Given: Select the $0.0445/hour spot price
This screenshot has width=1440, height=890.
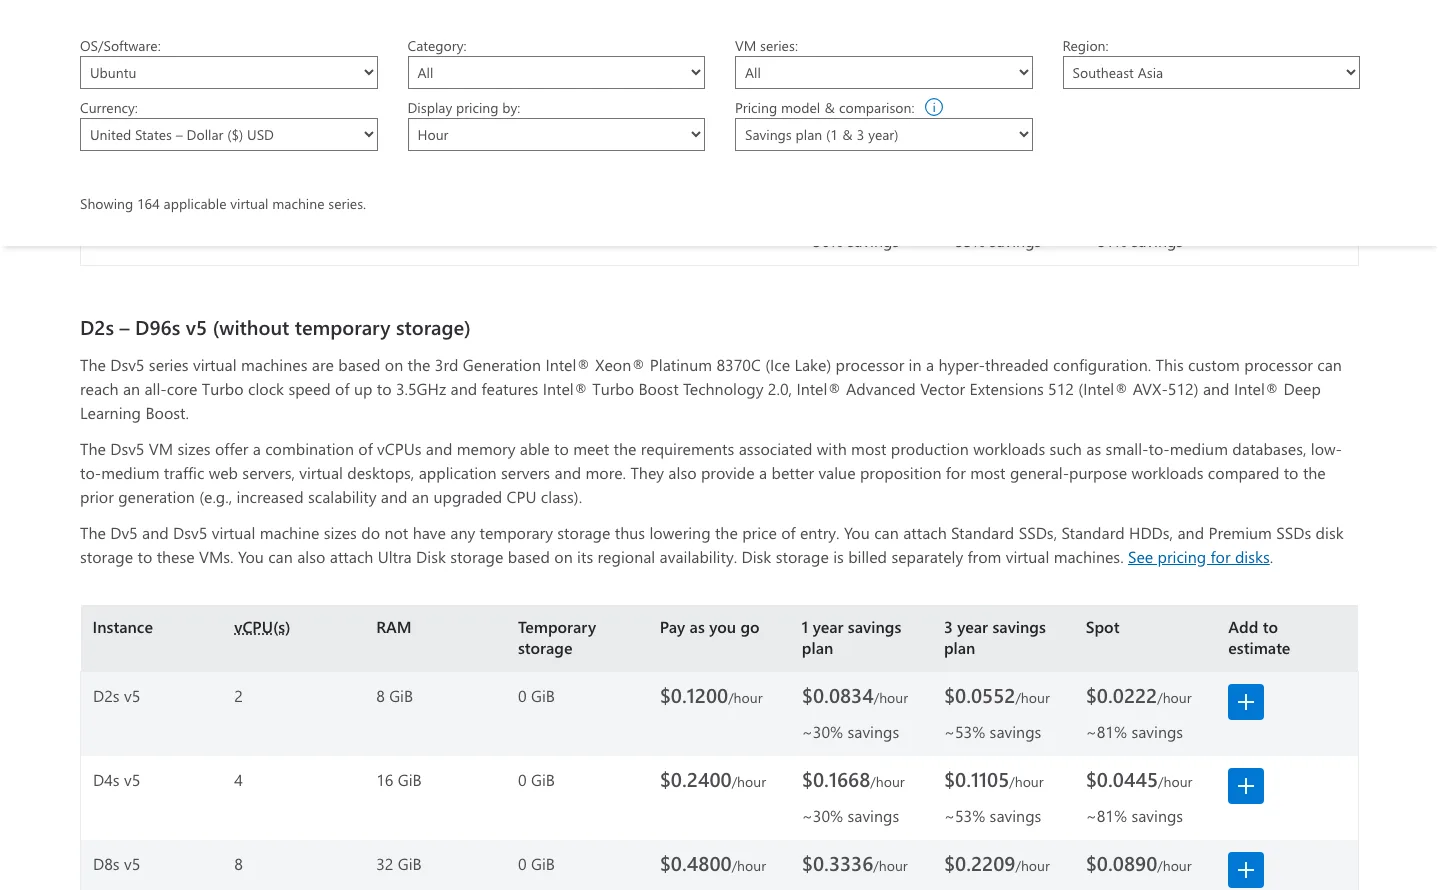Looking at the screenshot, I should point(1139,781).
